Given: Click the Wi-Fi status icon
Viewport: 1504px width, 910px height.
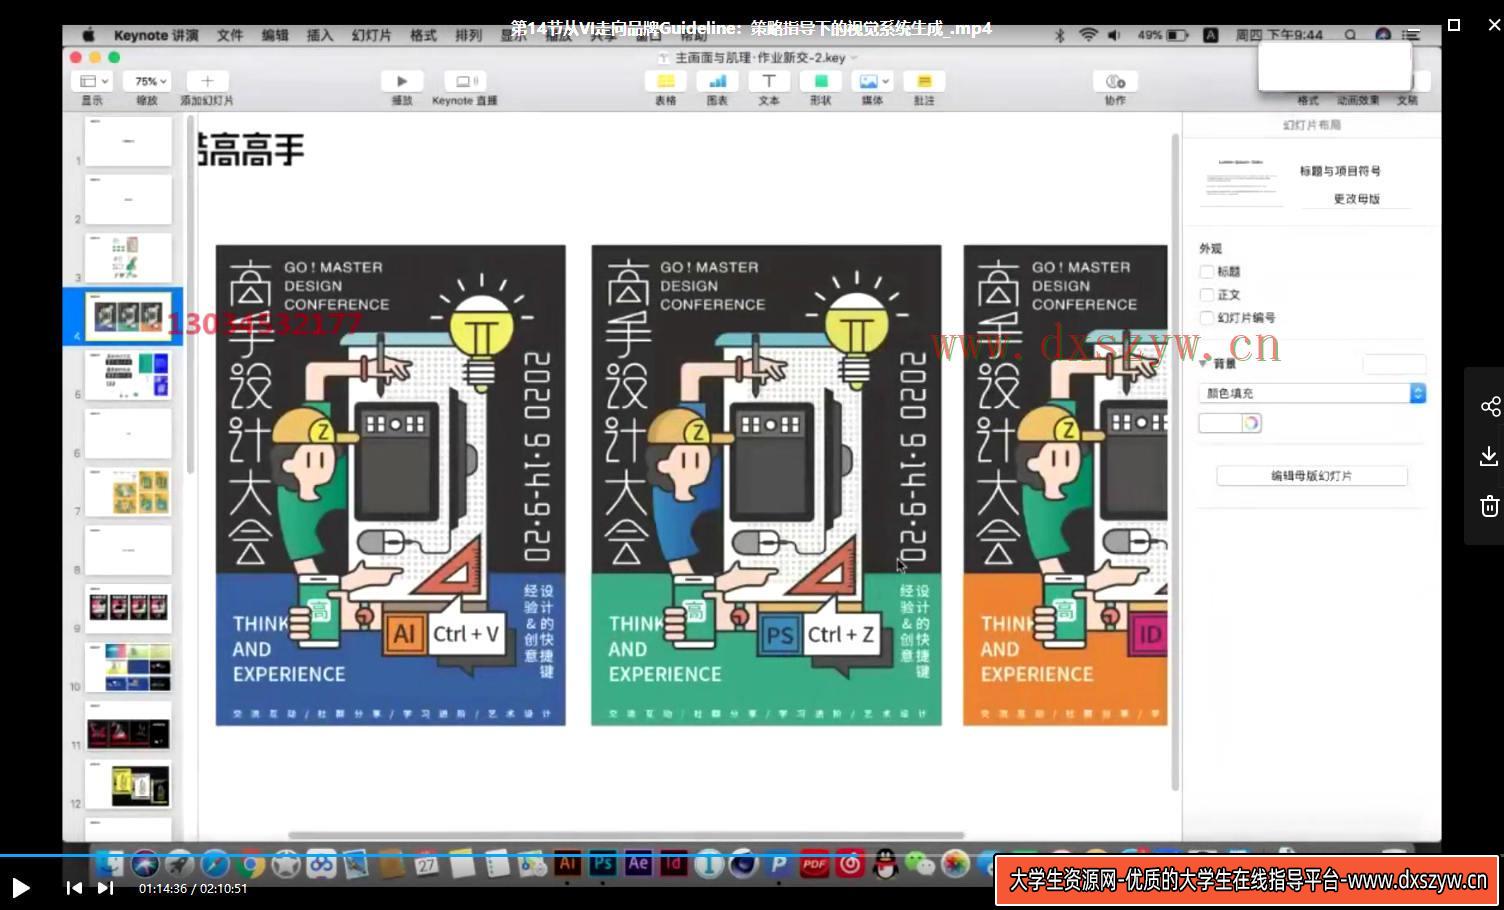Looking at the screenshot, I should [1088, 35].
